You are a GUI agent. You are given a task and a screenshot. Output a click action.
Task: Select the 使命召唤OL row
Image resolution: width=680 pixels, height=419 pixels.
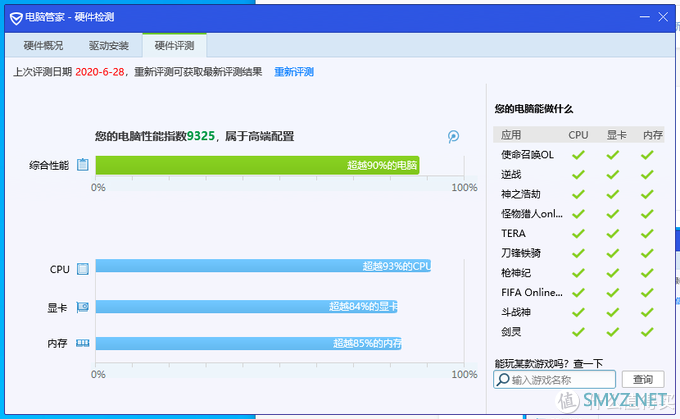click(579, 155)
